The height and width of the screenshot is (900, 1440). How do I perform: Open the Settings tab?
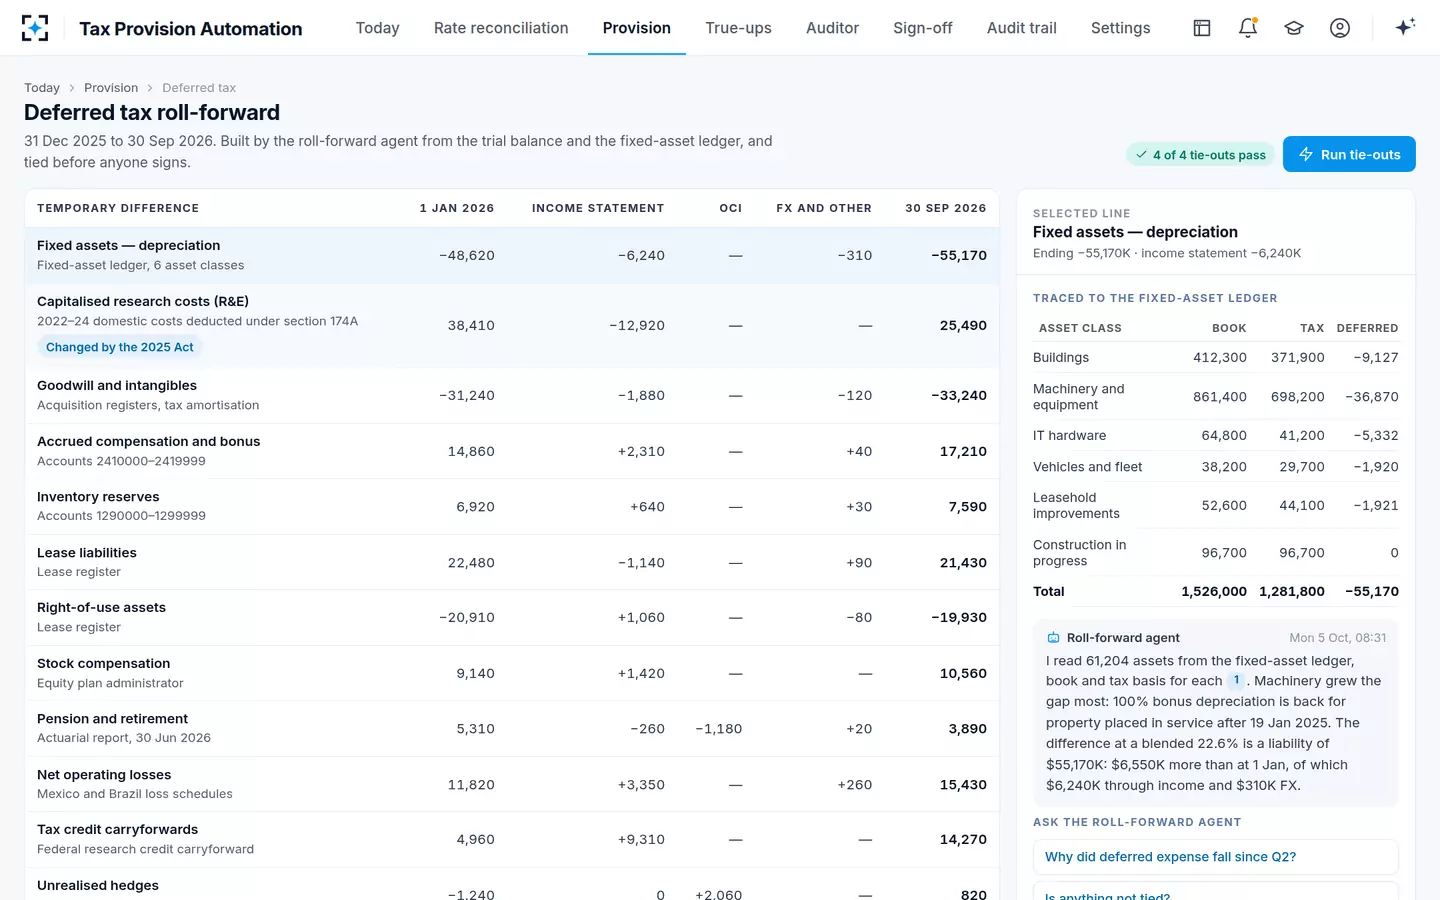[x=1121, y=28]
